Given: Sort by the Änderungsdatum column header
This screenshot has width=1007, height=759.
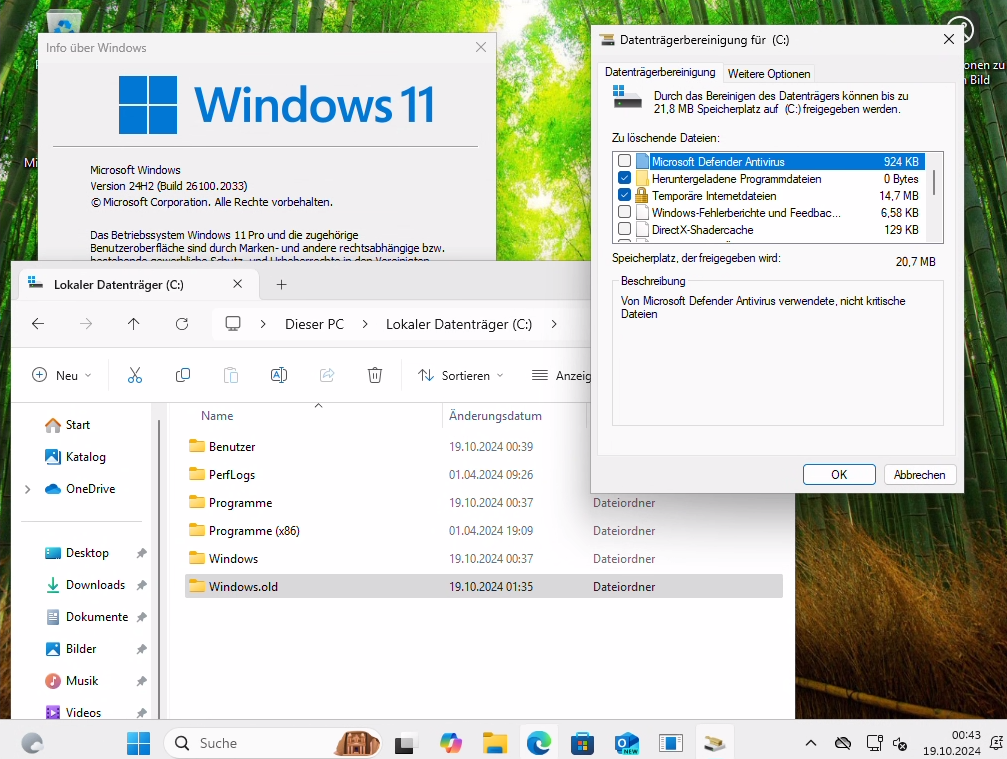Looking at the screenshot, I should pyautogui.click(x=495, y=415).
